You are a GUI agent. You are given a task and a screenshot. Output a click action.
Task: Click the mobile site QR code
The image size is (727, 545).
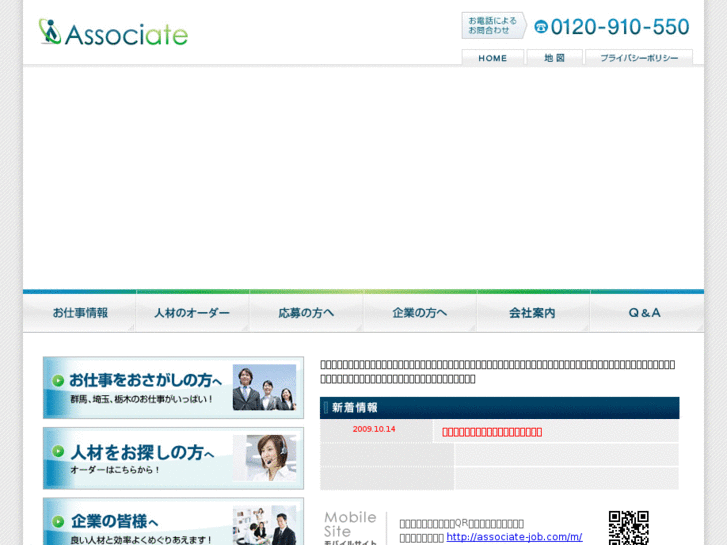pos(628,528)
